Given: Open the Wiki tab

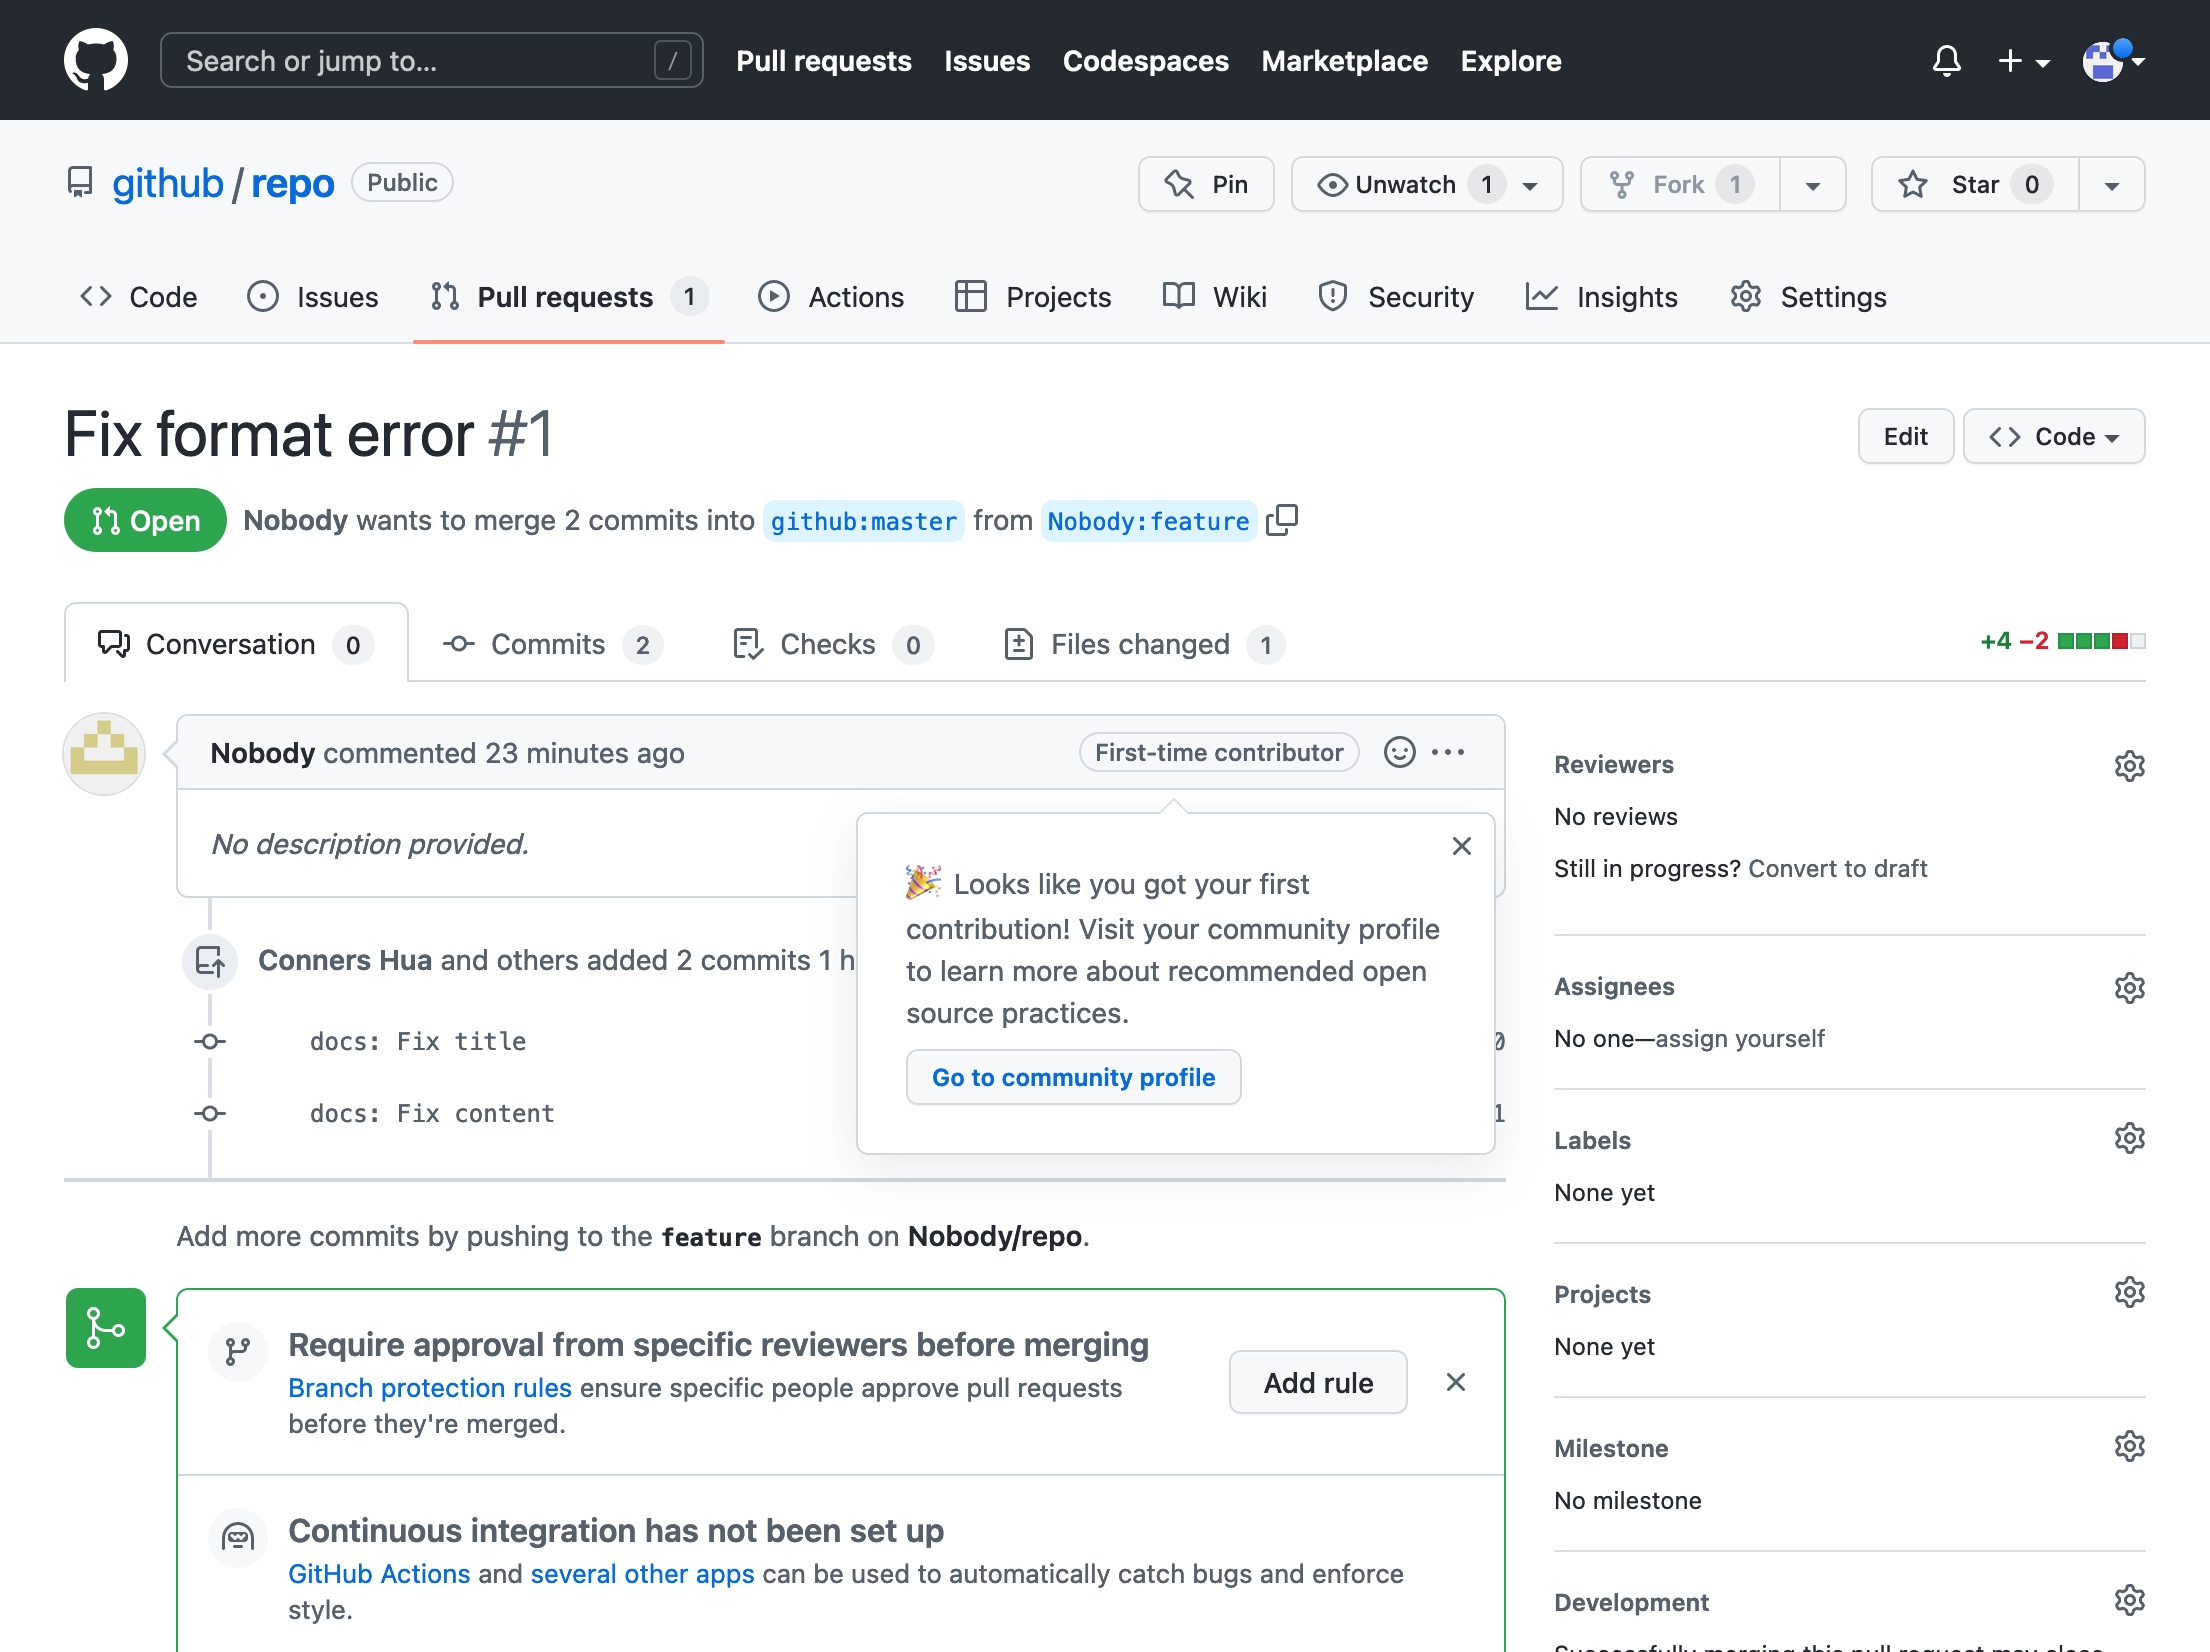Looking at the screenshot, I should tap(1215, 297).
